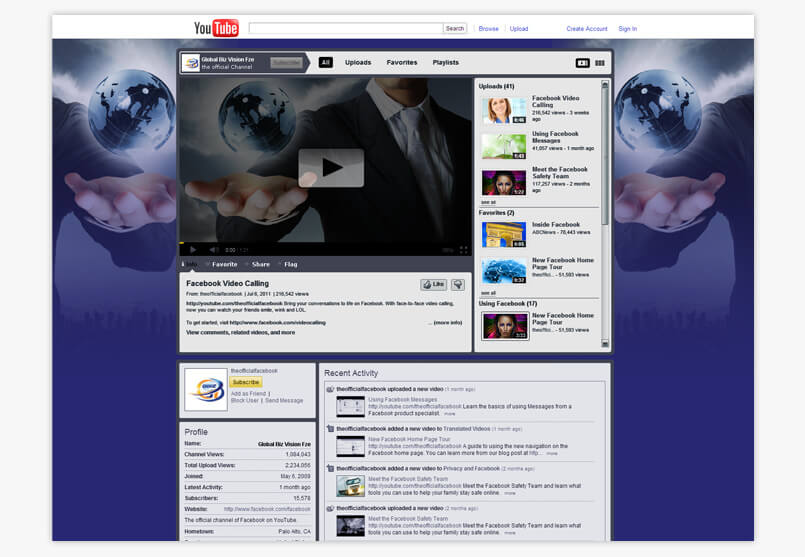This screenshot has width=805, height=557.
Task: Click the video progress bar
Action: [325, 243]
